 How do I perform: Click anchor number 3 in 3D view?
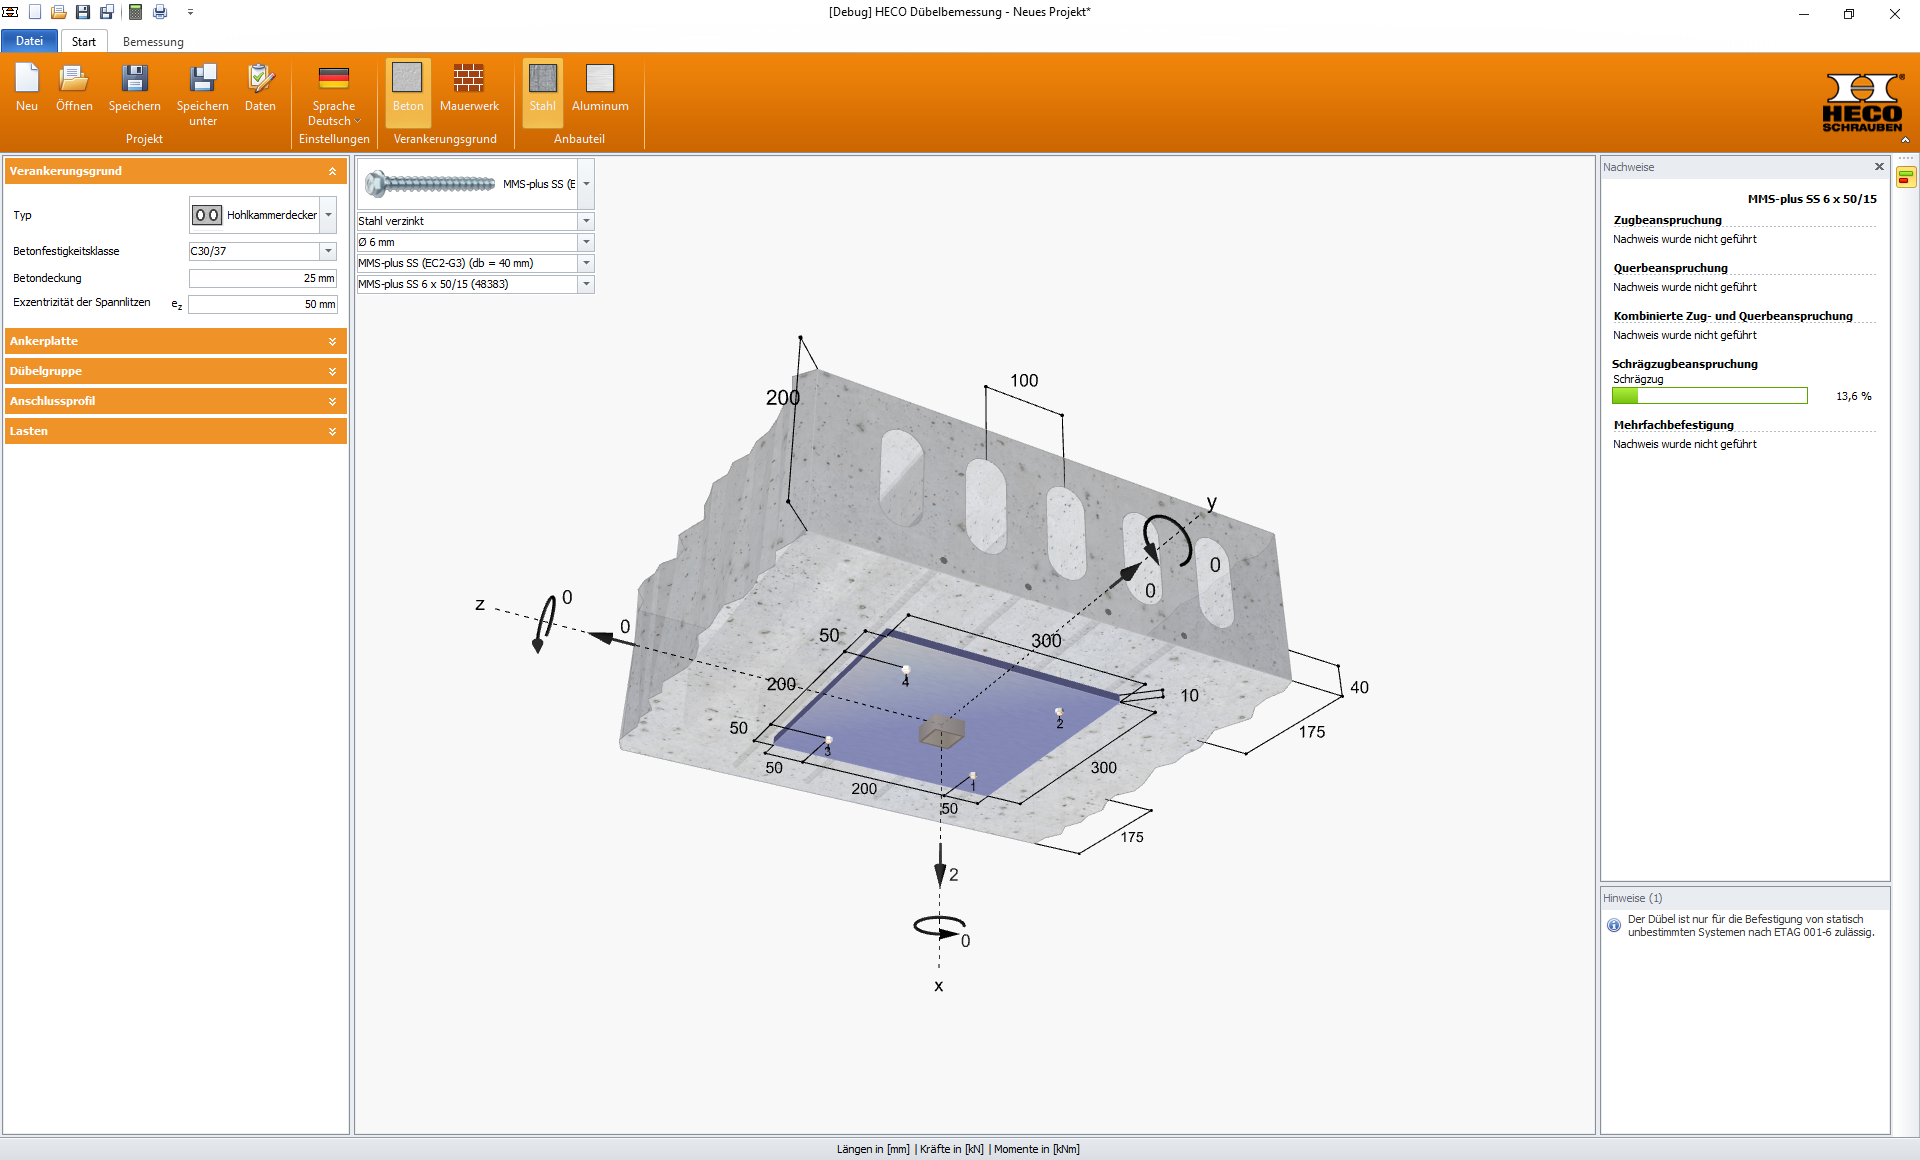coord(827,746)
